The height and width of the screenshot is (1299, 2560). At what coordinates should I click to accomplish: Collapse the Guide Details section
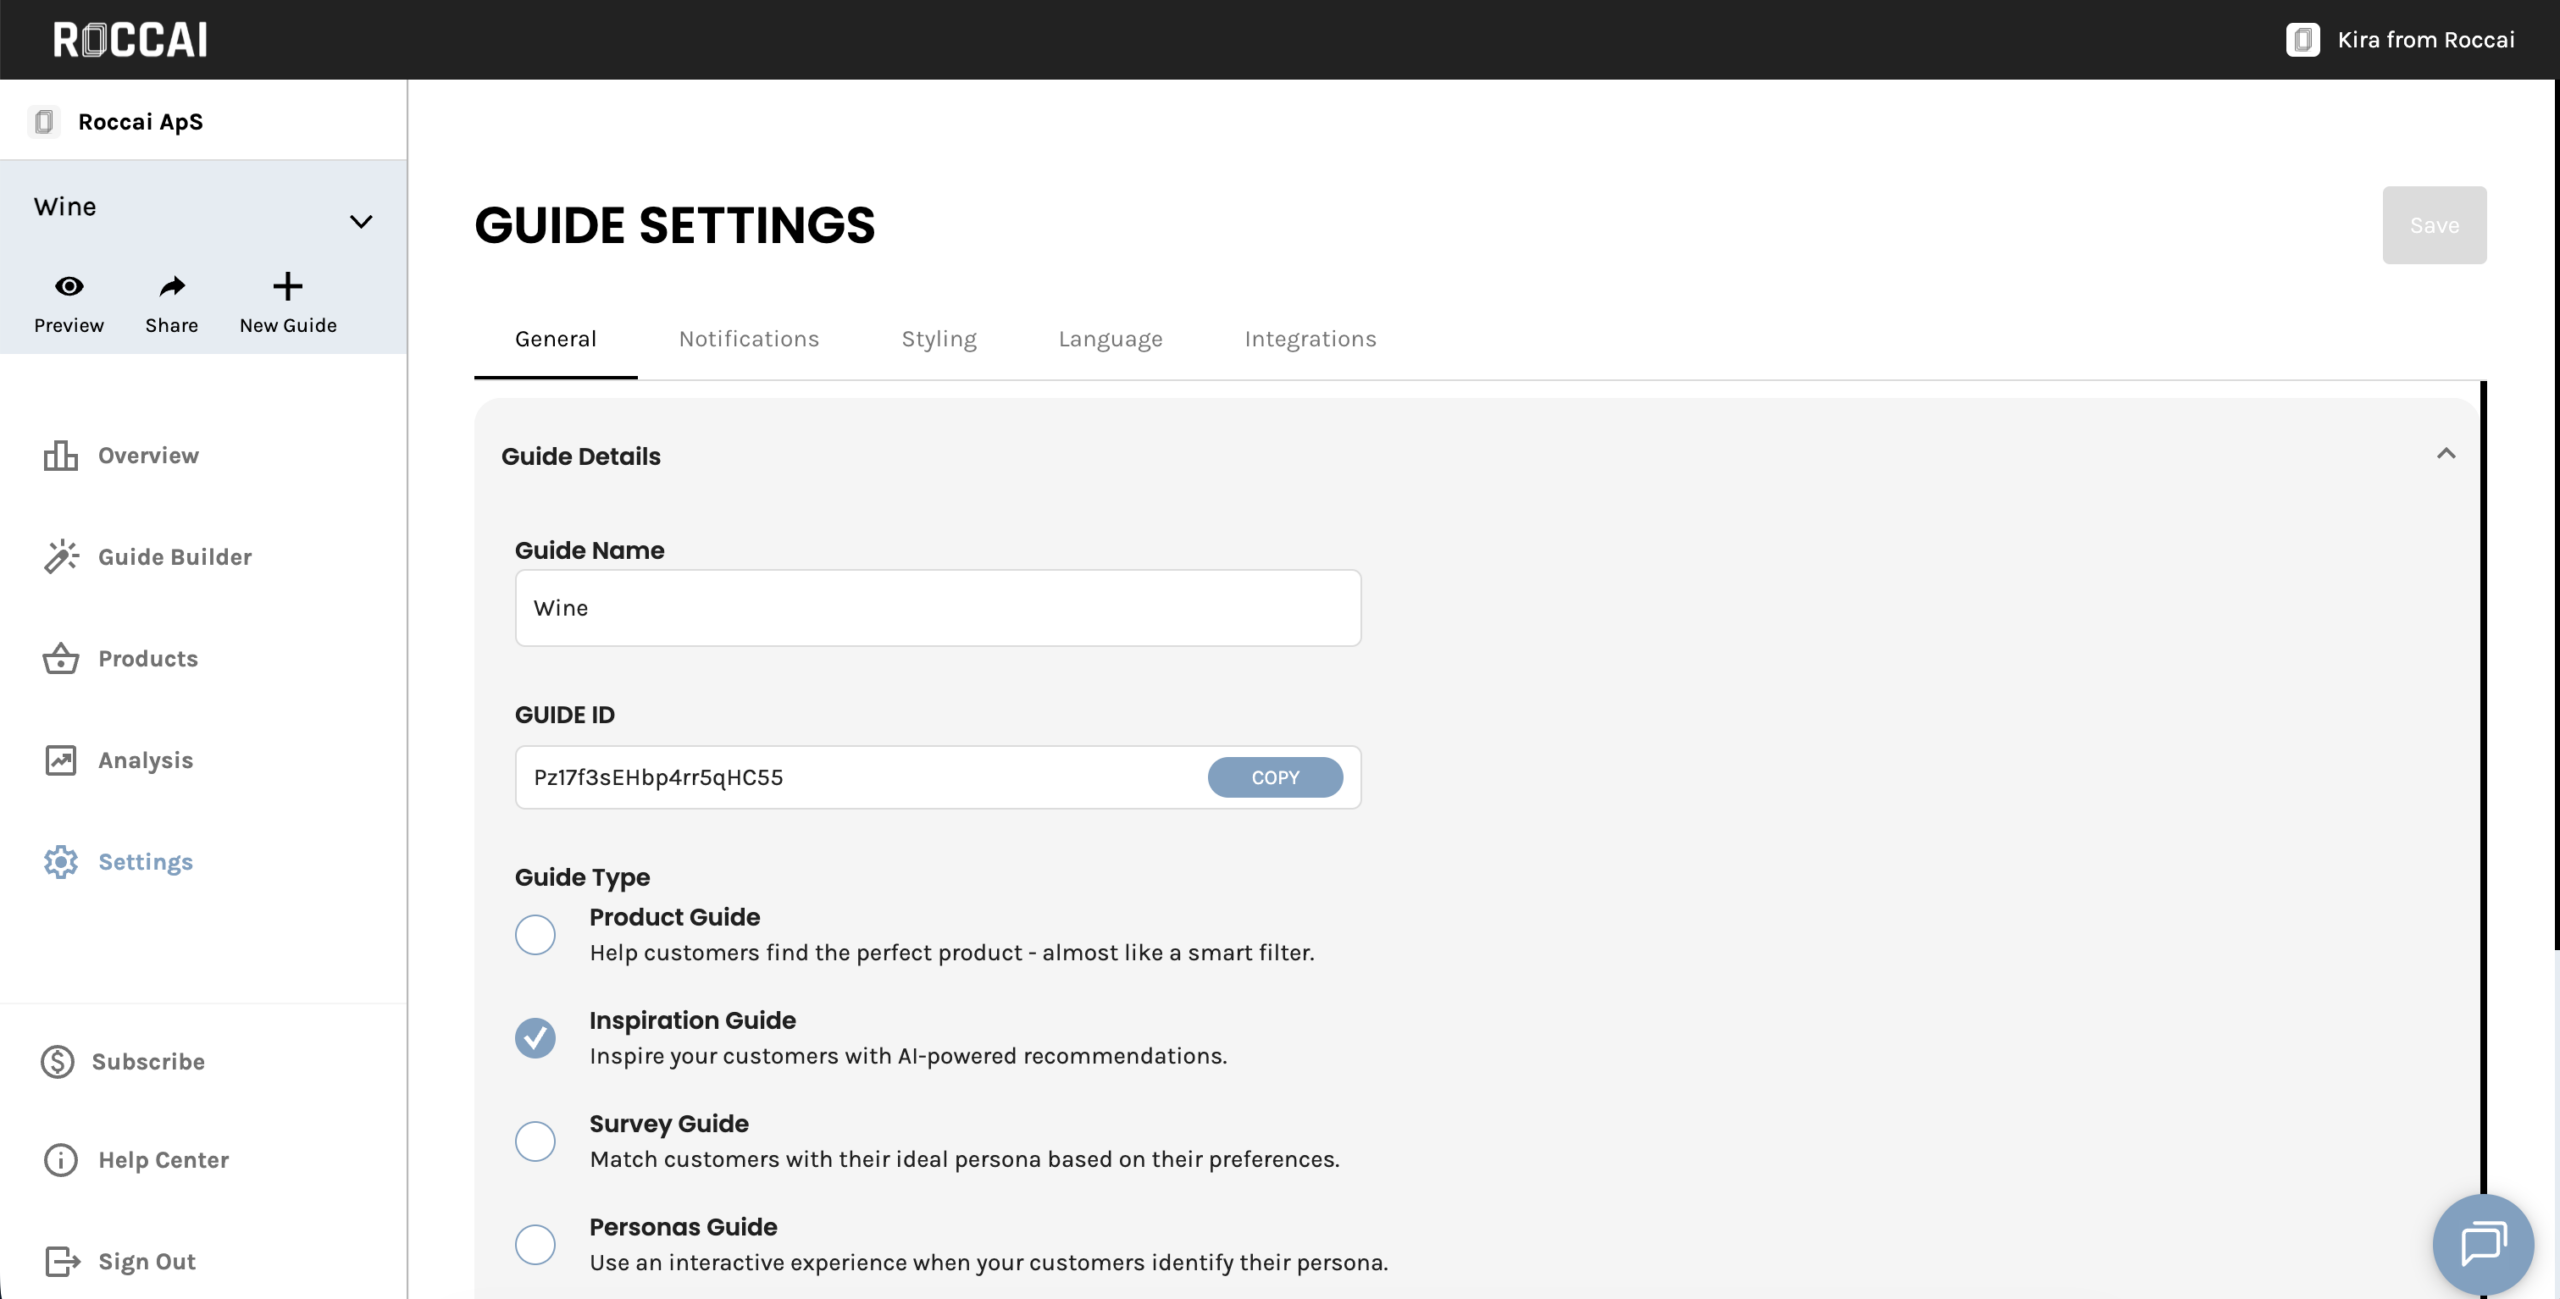coord(2446,454)
